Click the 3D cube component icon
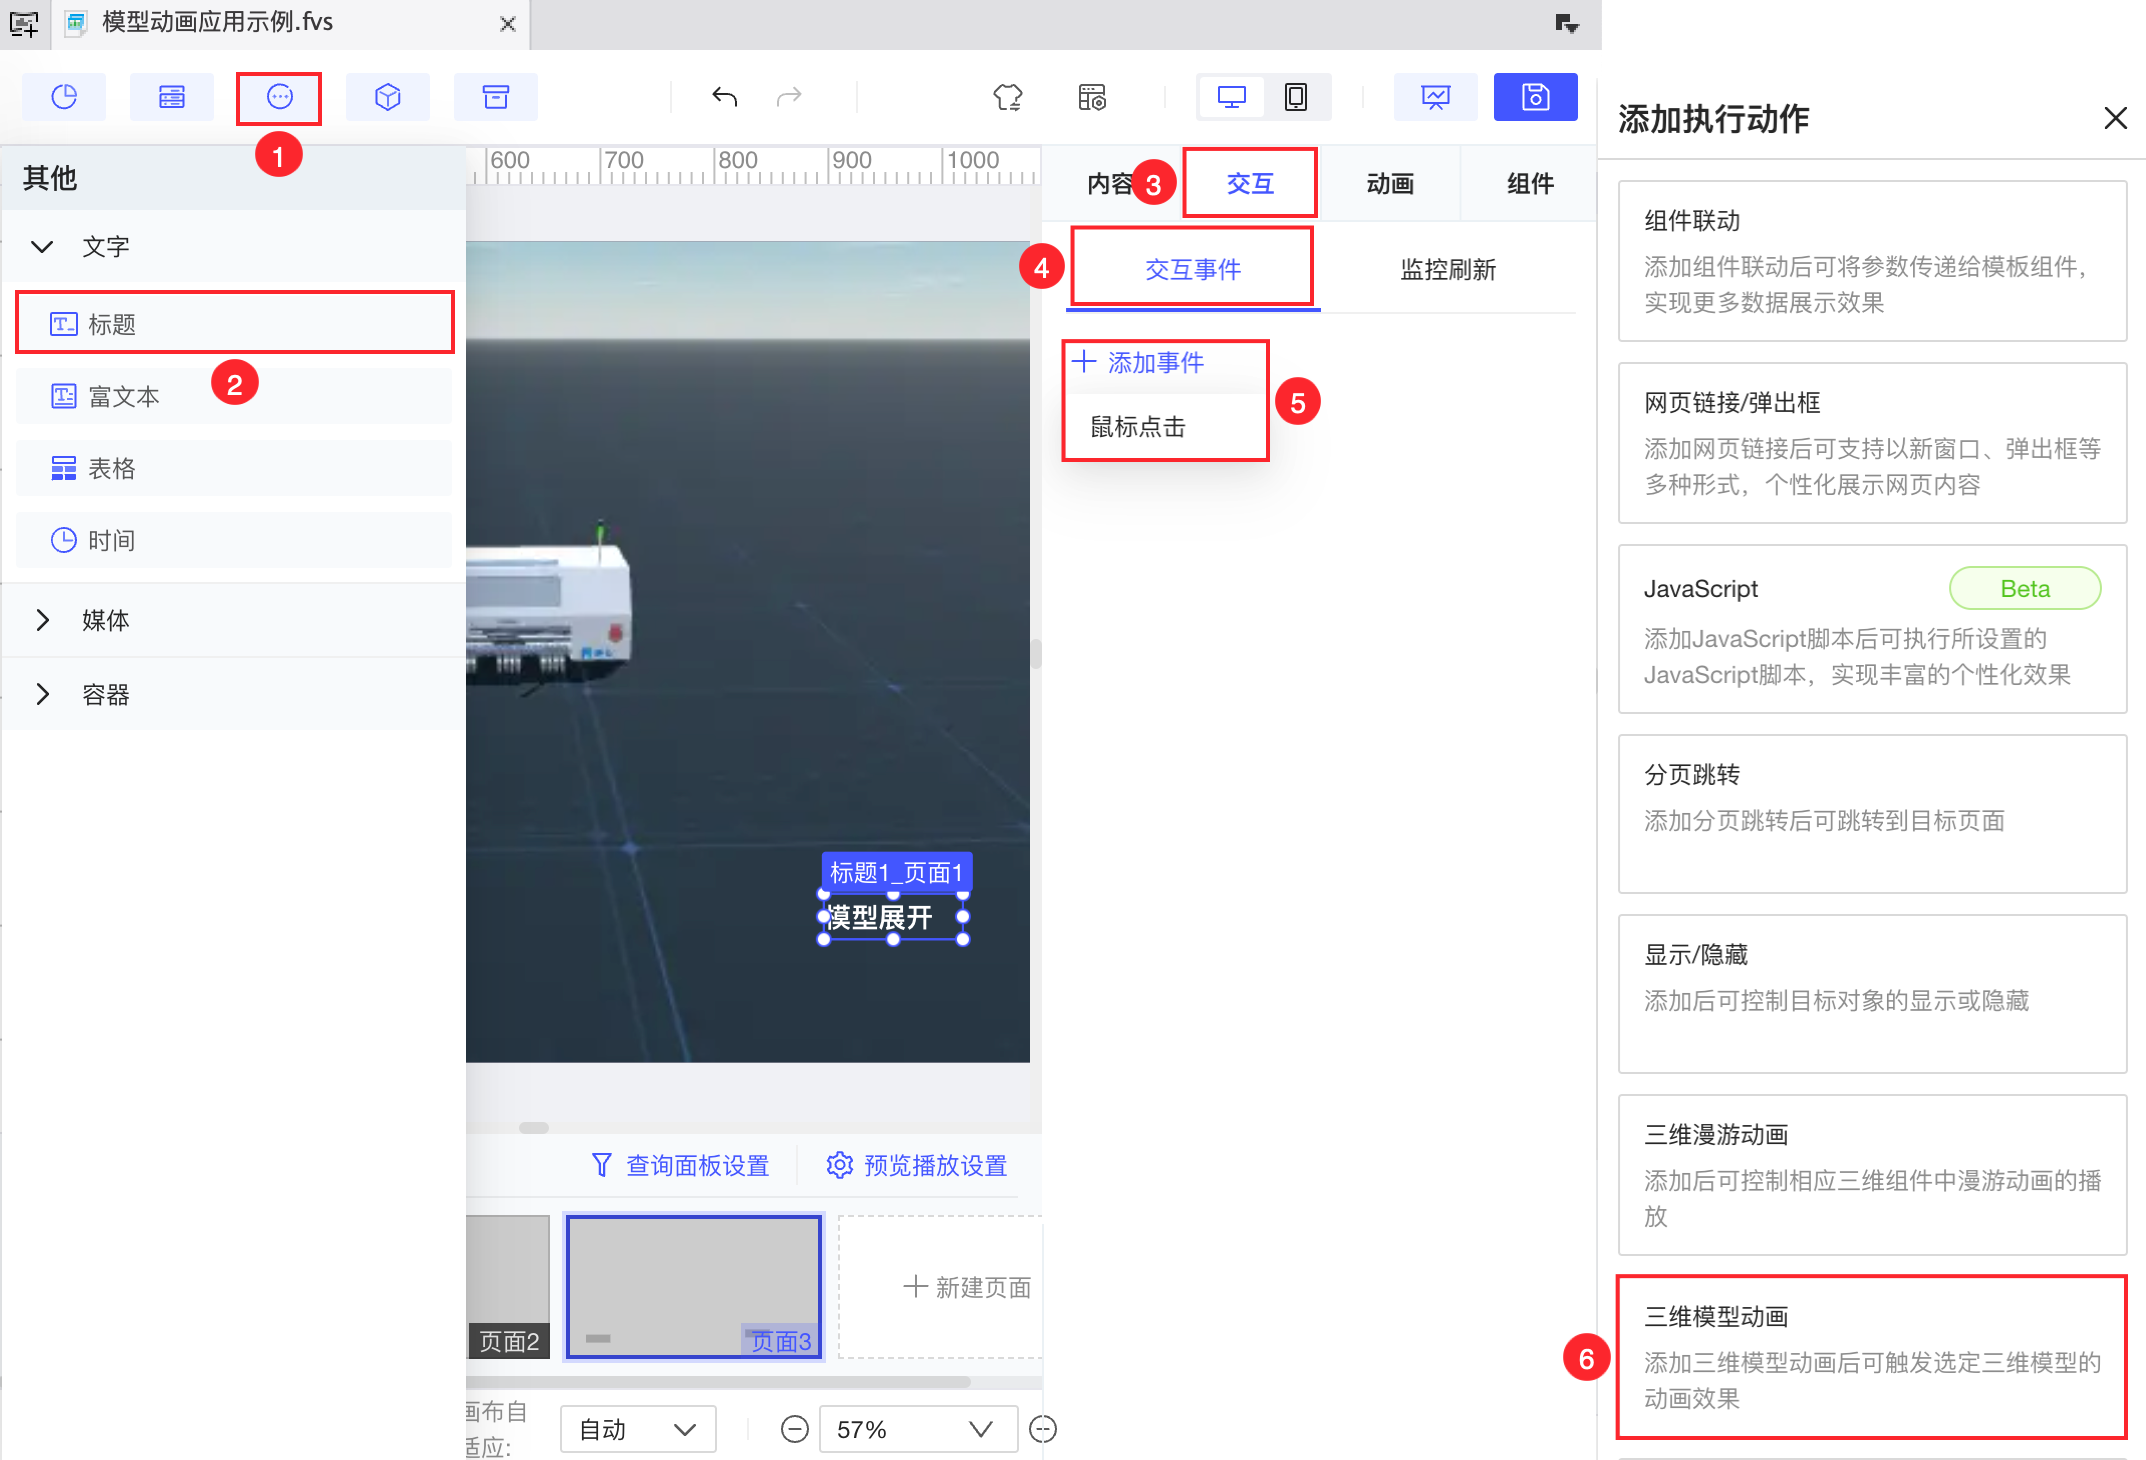Viewport: 2146px width, 1460px height. pos(388,97)
